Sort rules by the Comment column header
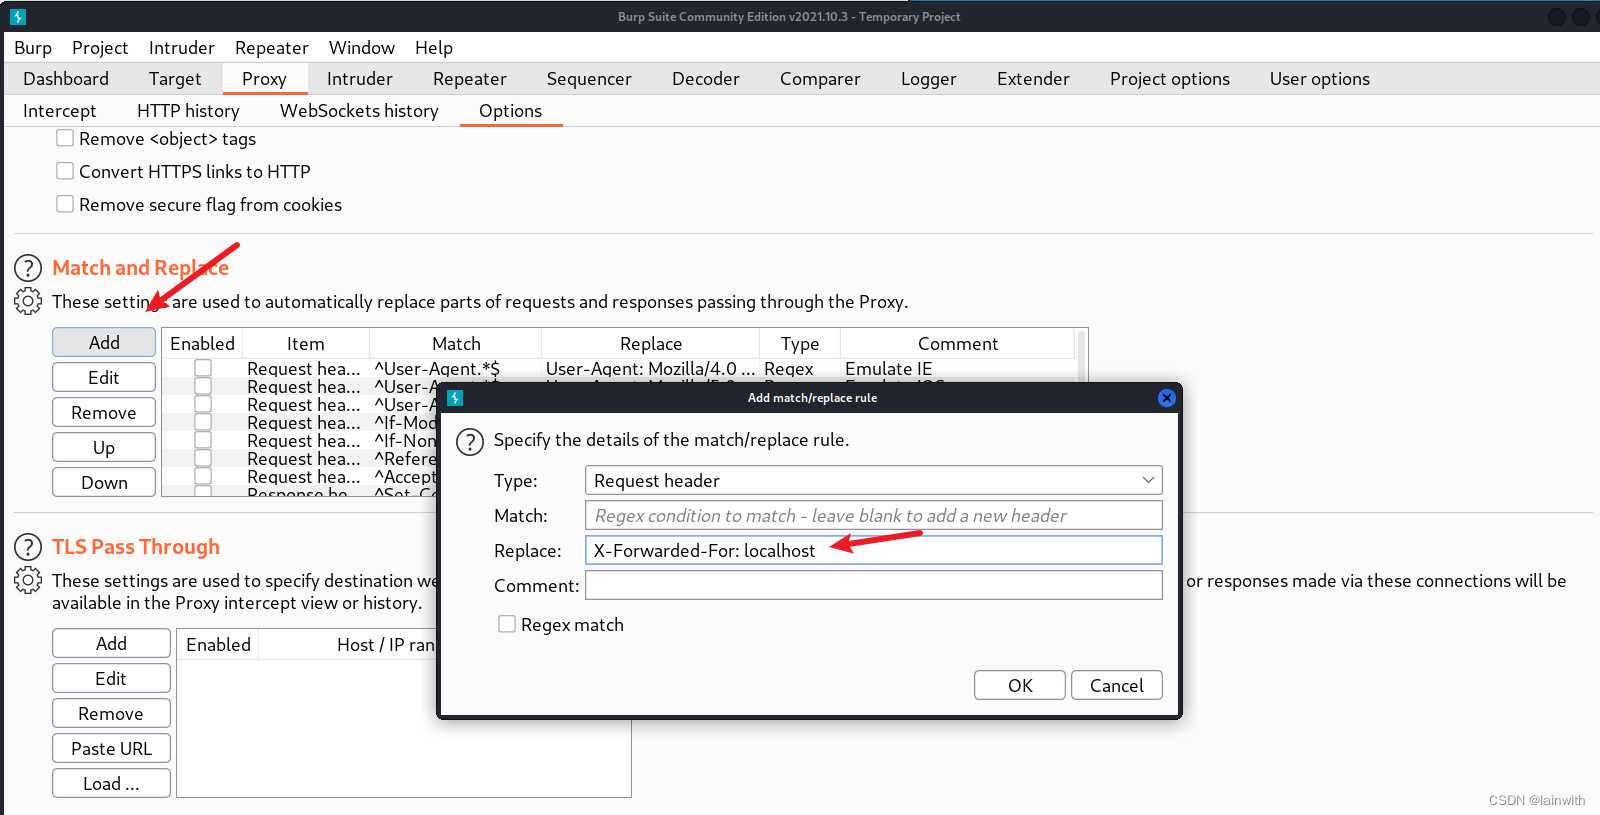Image resolution: width=1600 pixels, height=815 pixels. [957, 343]
